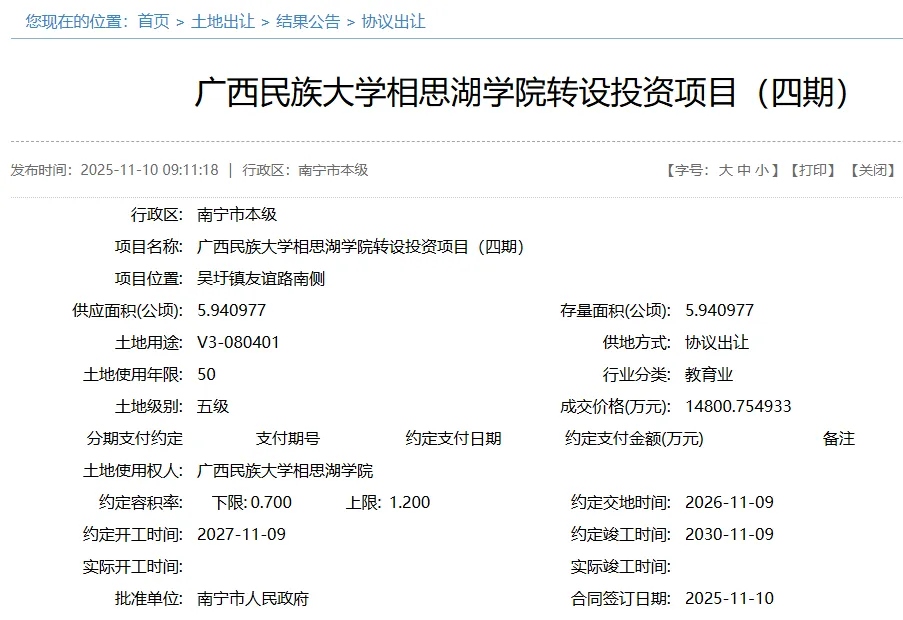Open the 首页 breadcrumb link
The height and width of the screenshot is (620, 903).
(x=154, y=22)
